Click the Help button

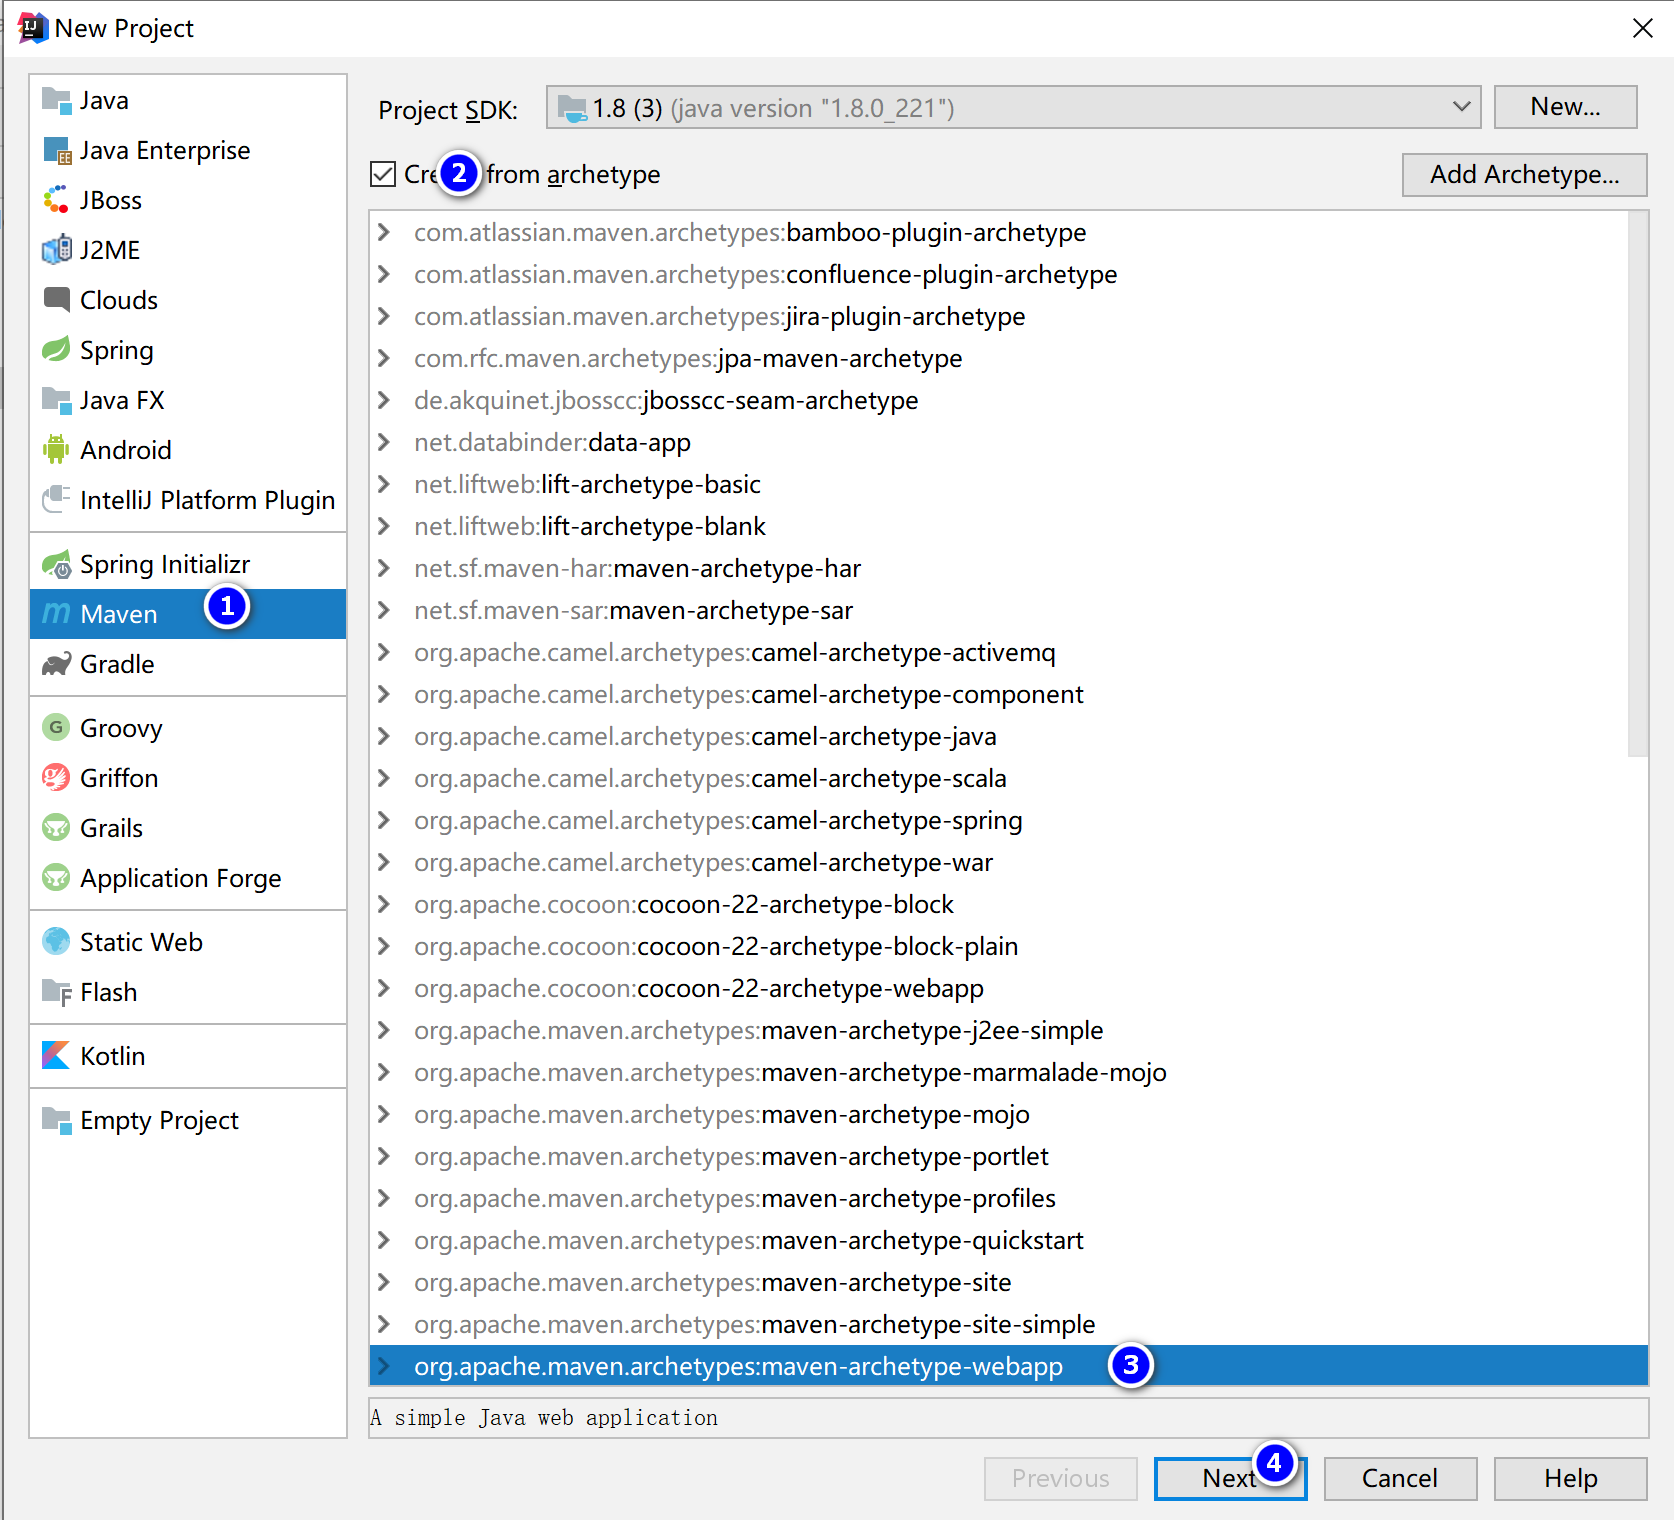1570,1478
